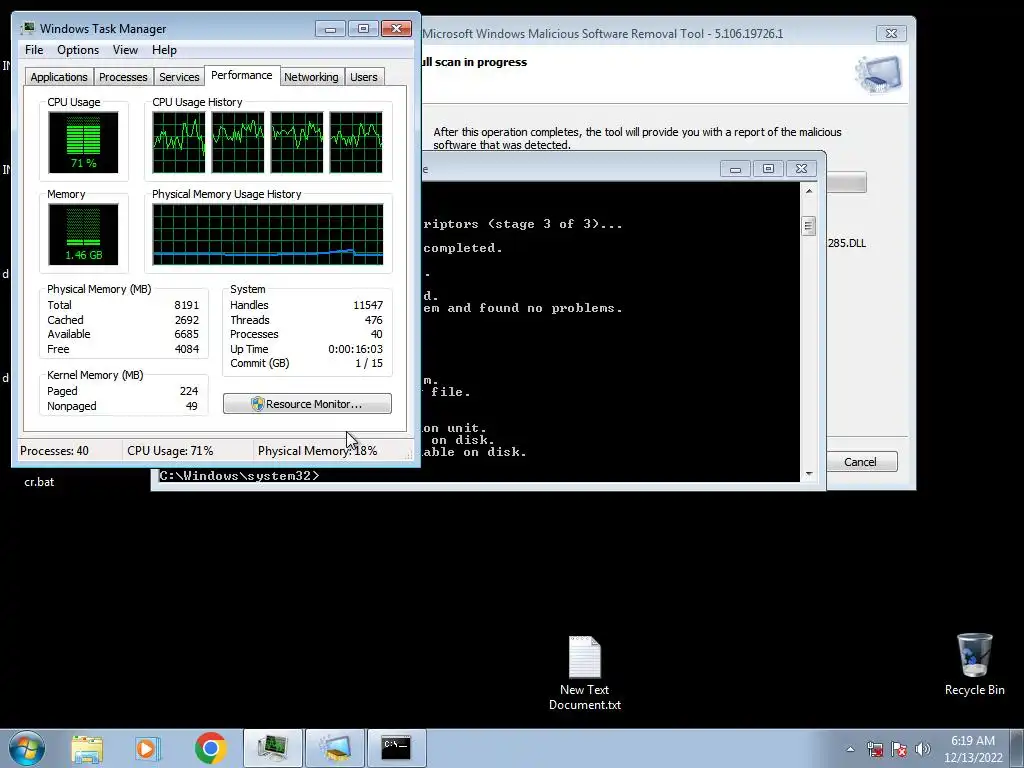Click the Task Manager title bar icon
1024x768 pixels.
coord(27,29)
